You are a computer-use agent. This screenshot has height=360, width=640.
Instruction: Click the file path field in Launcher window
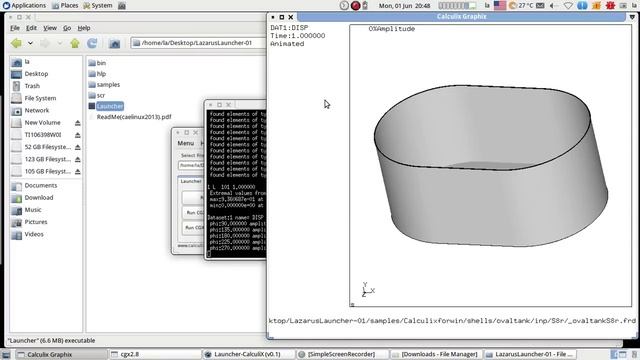[191, 165]
